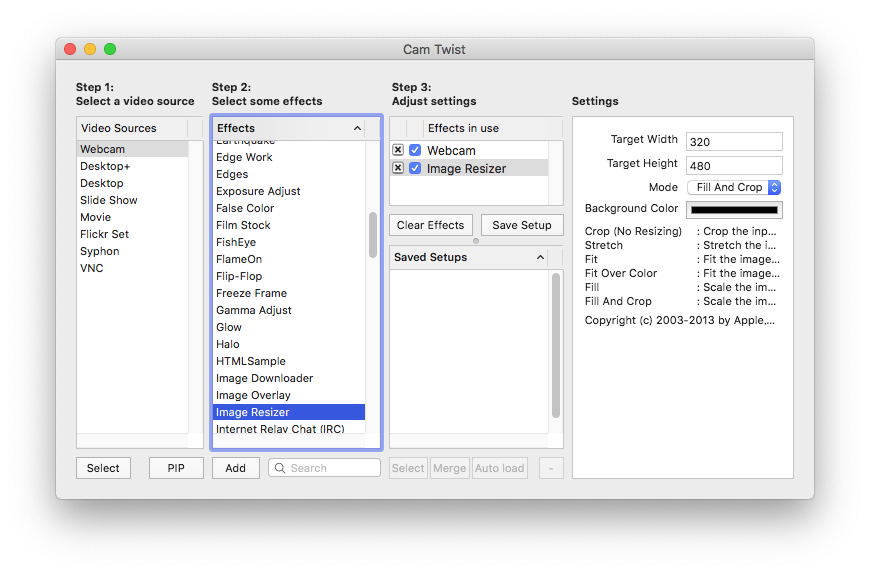Select the FlameOn effect
Screen dimensions: 870x573
tap(289, 260)
